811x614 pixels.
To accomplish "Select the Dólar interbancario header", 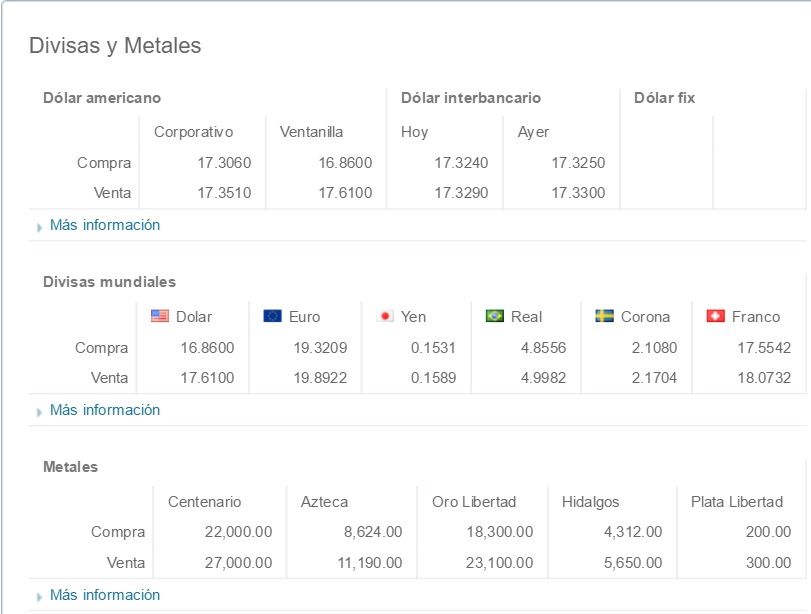I will pos(470,98).
